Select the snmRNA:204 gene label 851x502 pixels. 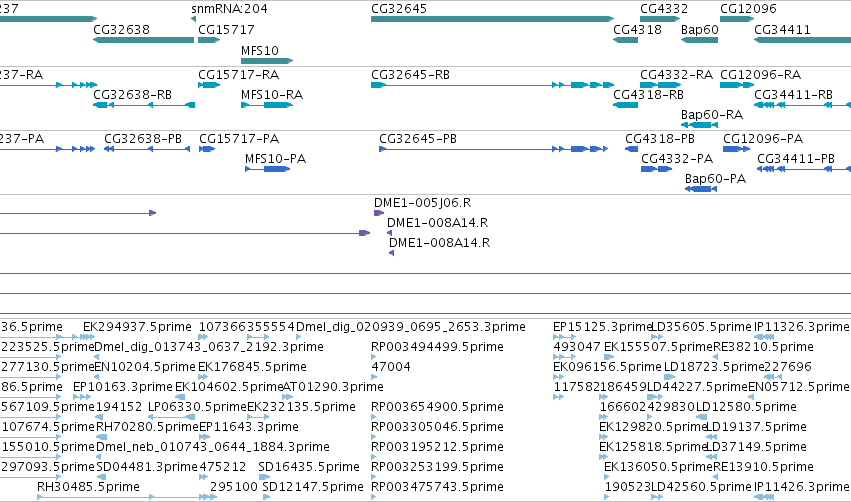click(x=229, y=9)
